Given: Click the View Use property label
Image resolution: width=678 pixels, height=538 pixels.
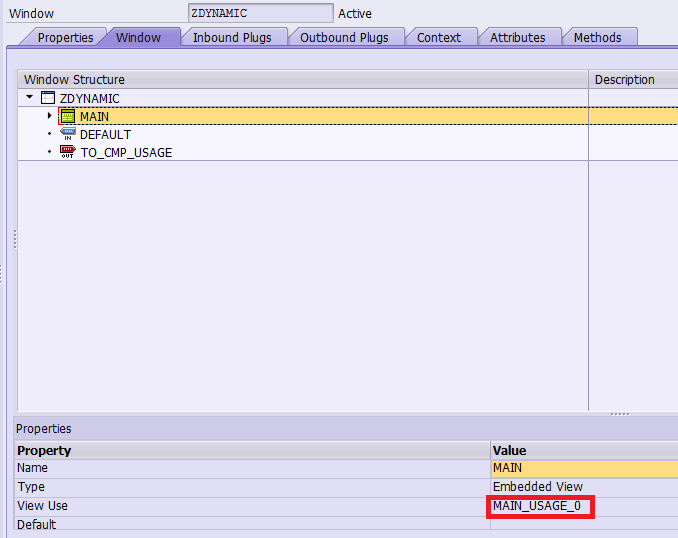Looking at the screenshot, I should point(42,506).
